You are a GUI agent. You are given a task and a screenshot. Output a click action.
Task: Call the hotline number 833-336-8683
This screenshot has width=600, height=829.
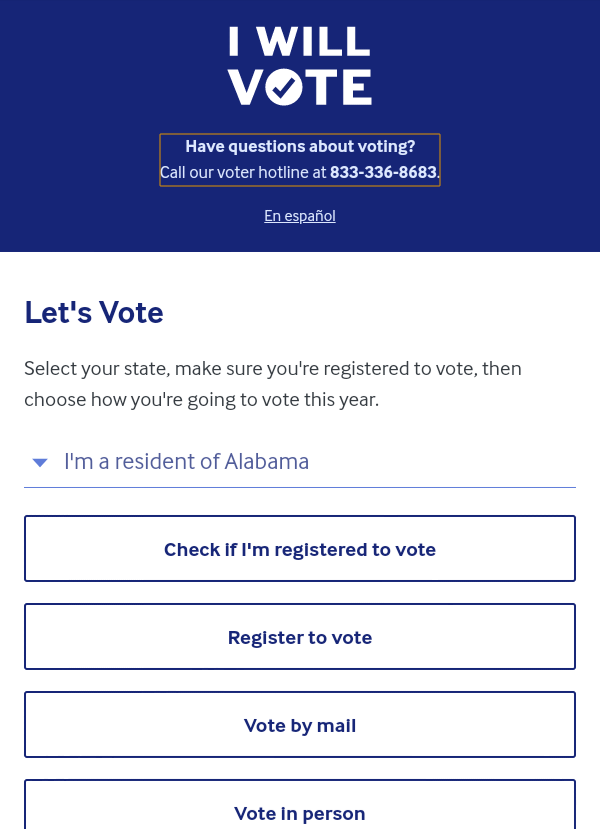click(x=383, y=172)
